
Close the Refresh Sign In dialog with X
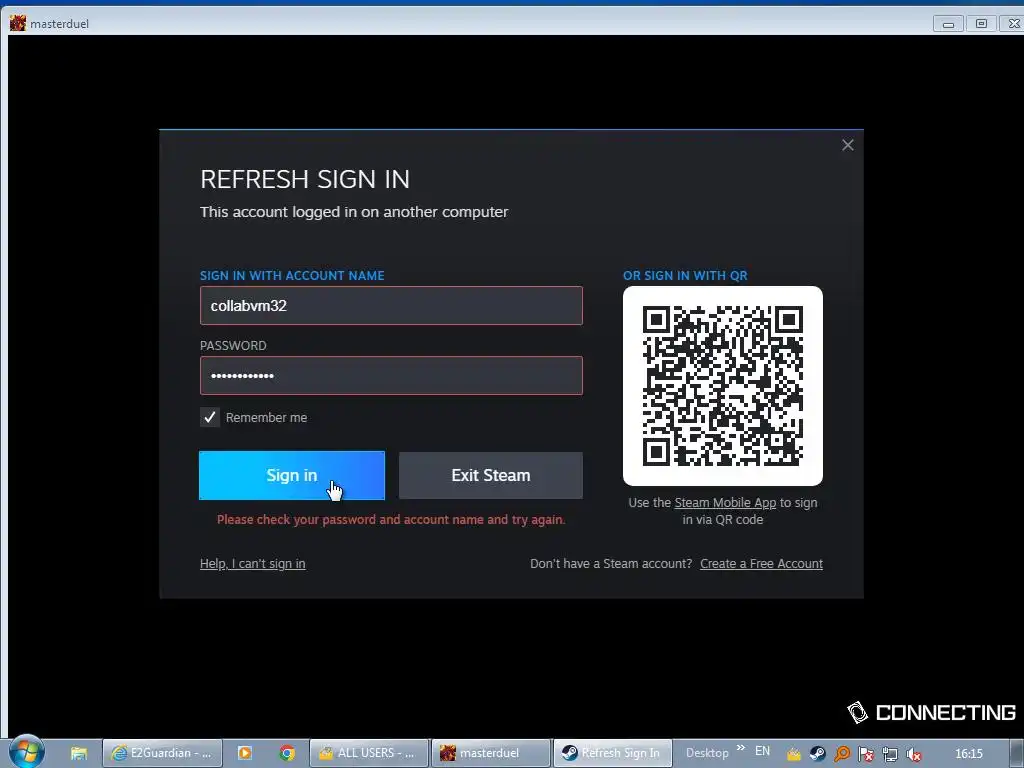(x=848, y=145)
